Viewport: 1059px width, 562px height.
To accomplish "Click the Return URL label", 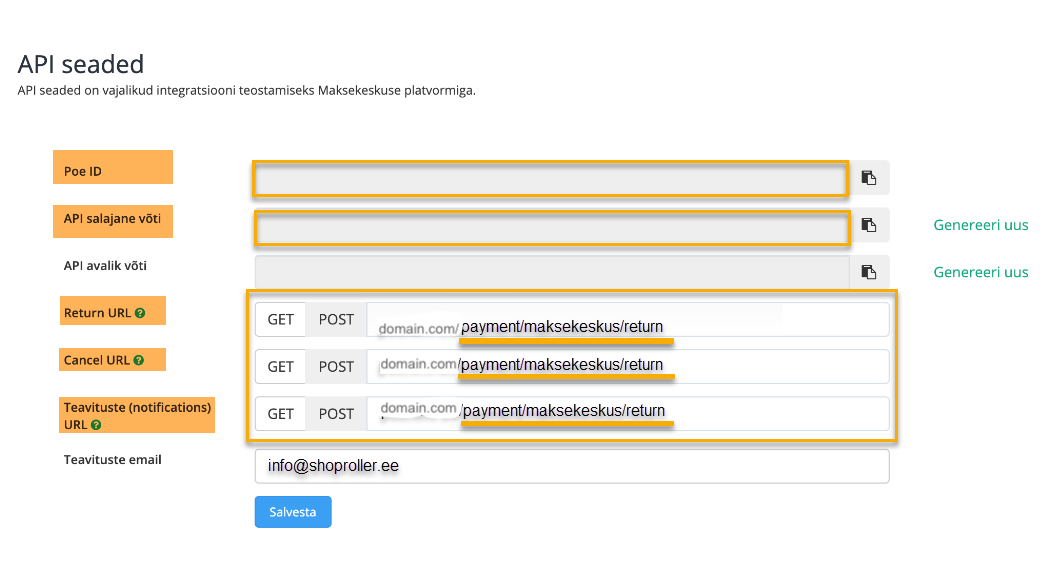I will [97, 313].
